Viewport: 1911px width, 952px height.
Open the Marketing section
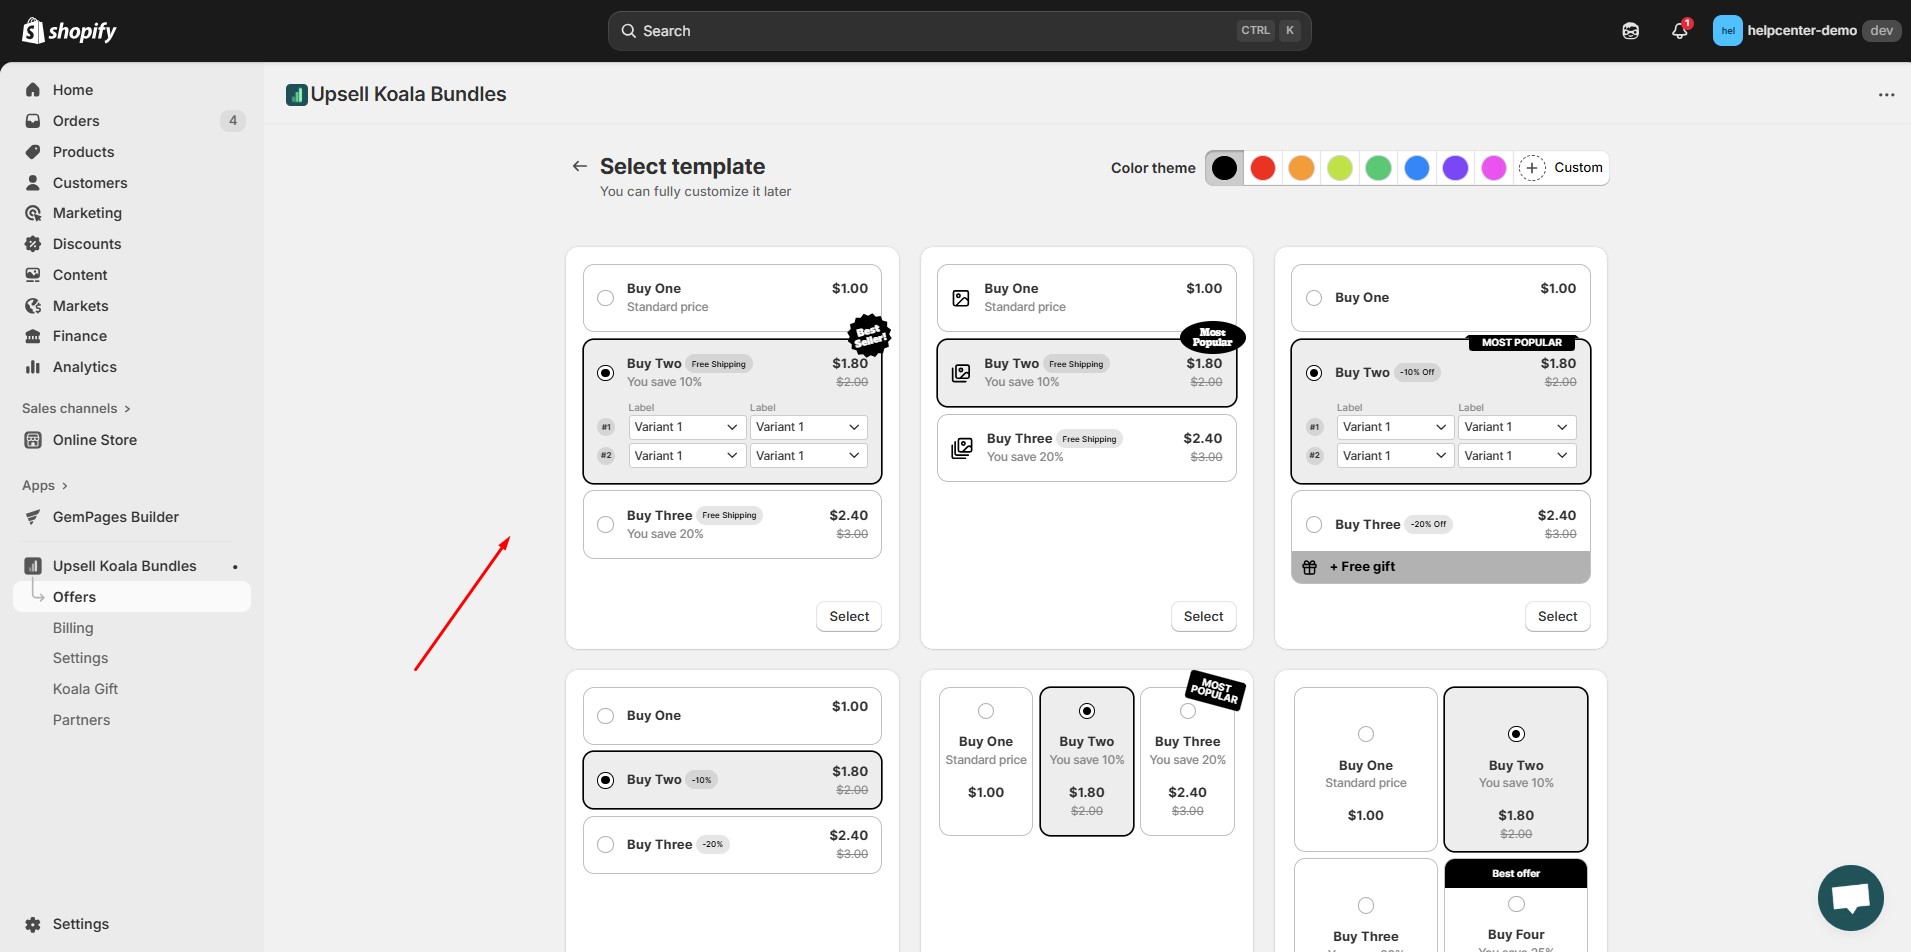click(x=87, y=213)
